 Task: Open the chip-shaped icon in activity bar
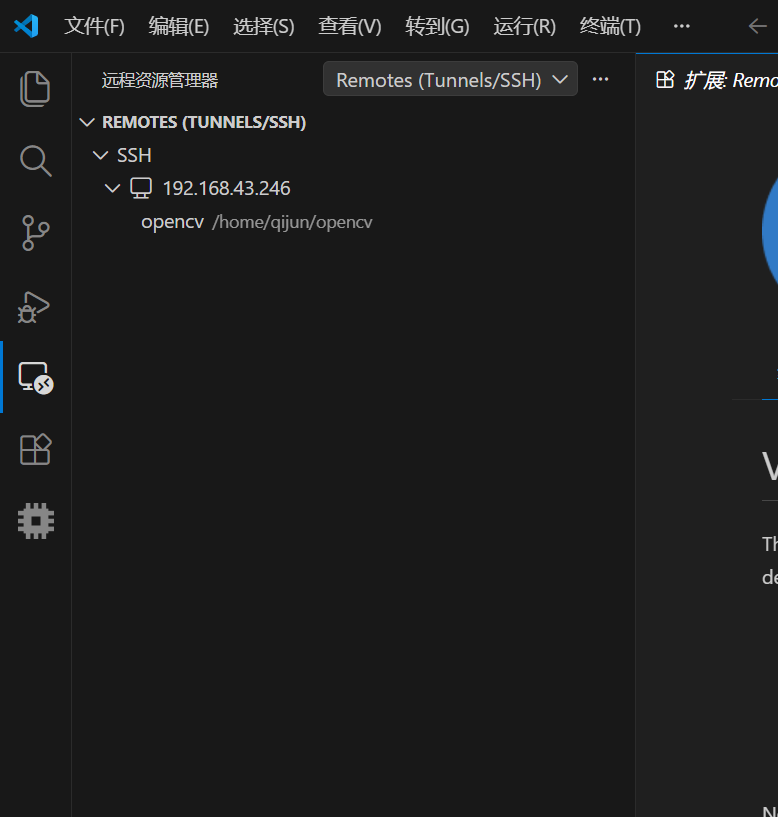pyautogui.click(x=35, y=521)
